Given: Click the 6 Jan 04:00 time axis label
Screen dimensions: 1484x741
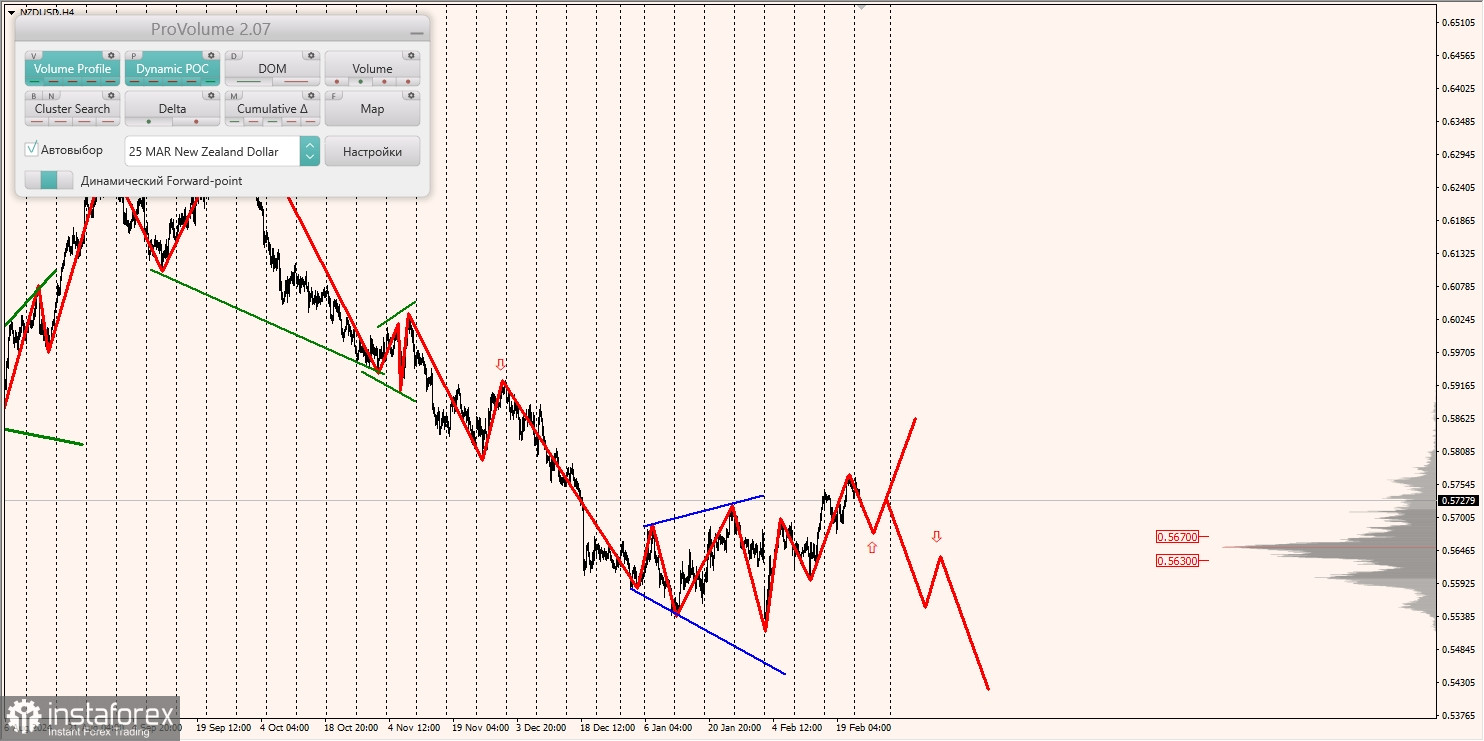Looking at the screenshot, I should click(x=669, y=728).
